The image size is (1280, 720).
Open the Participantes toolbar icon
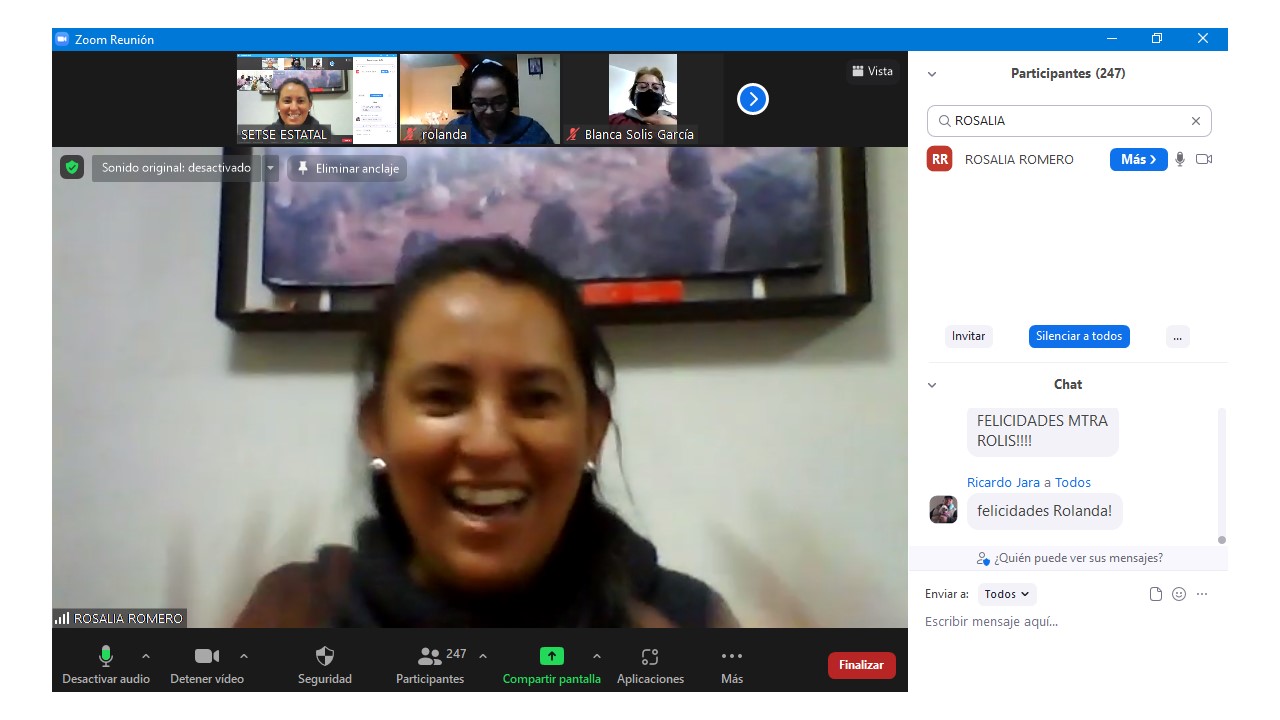click(x=430, y=657)
